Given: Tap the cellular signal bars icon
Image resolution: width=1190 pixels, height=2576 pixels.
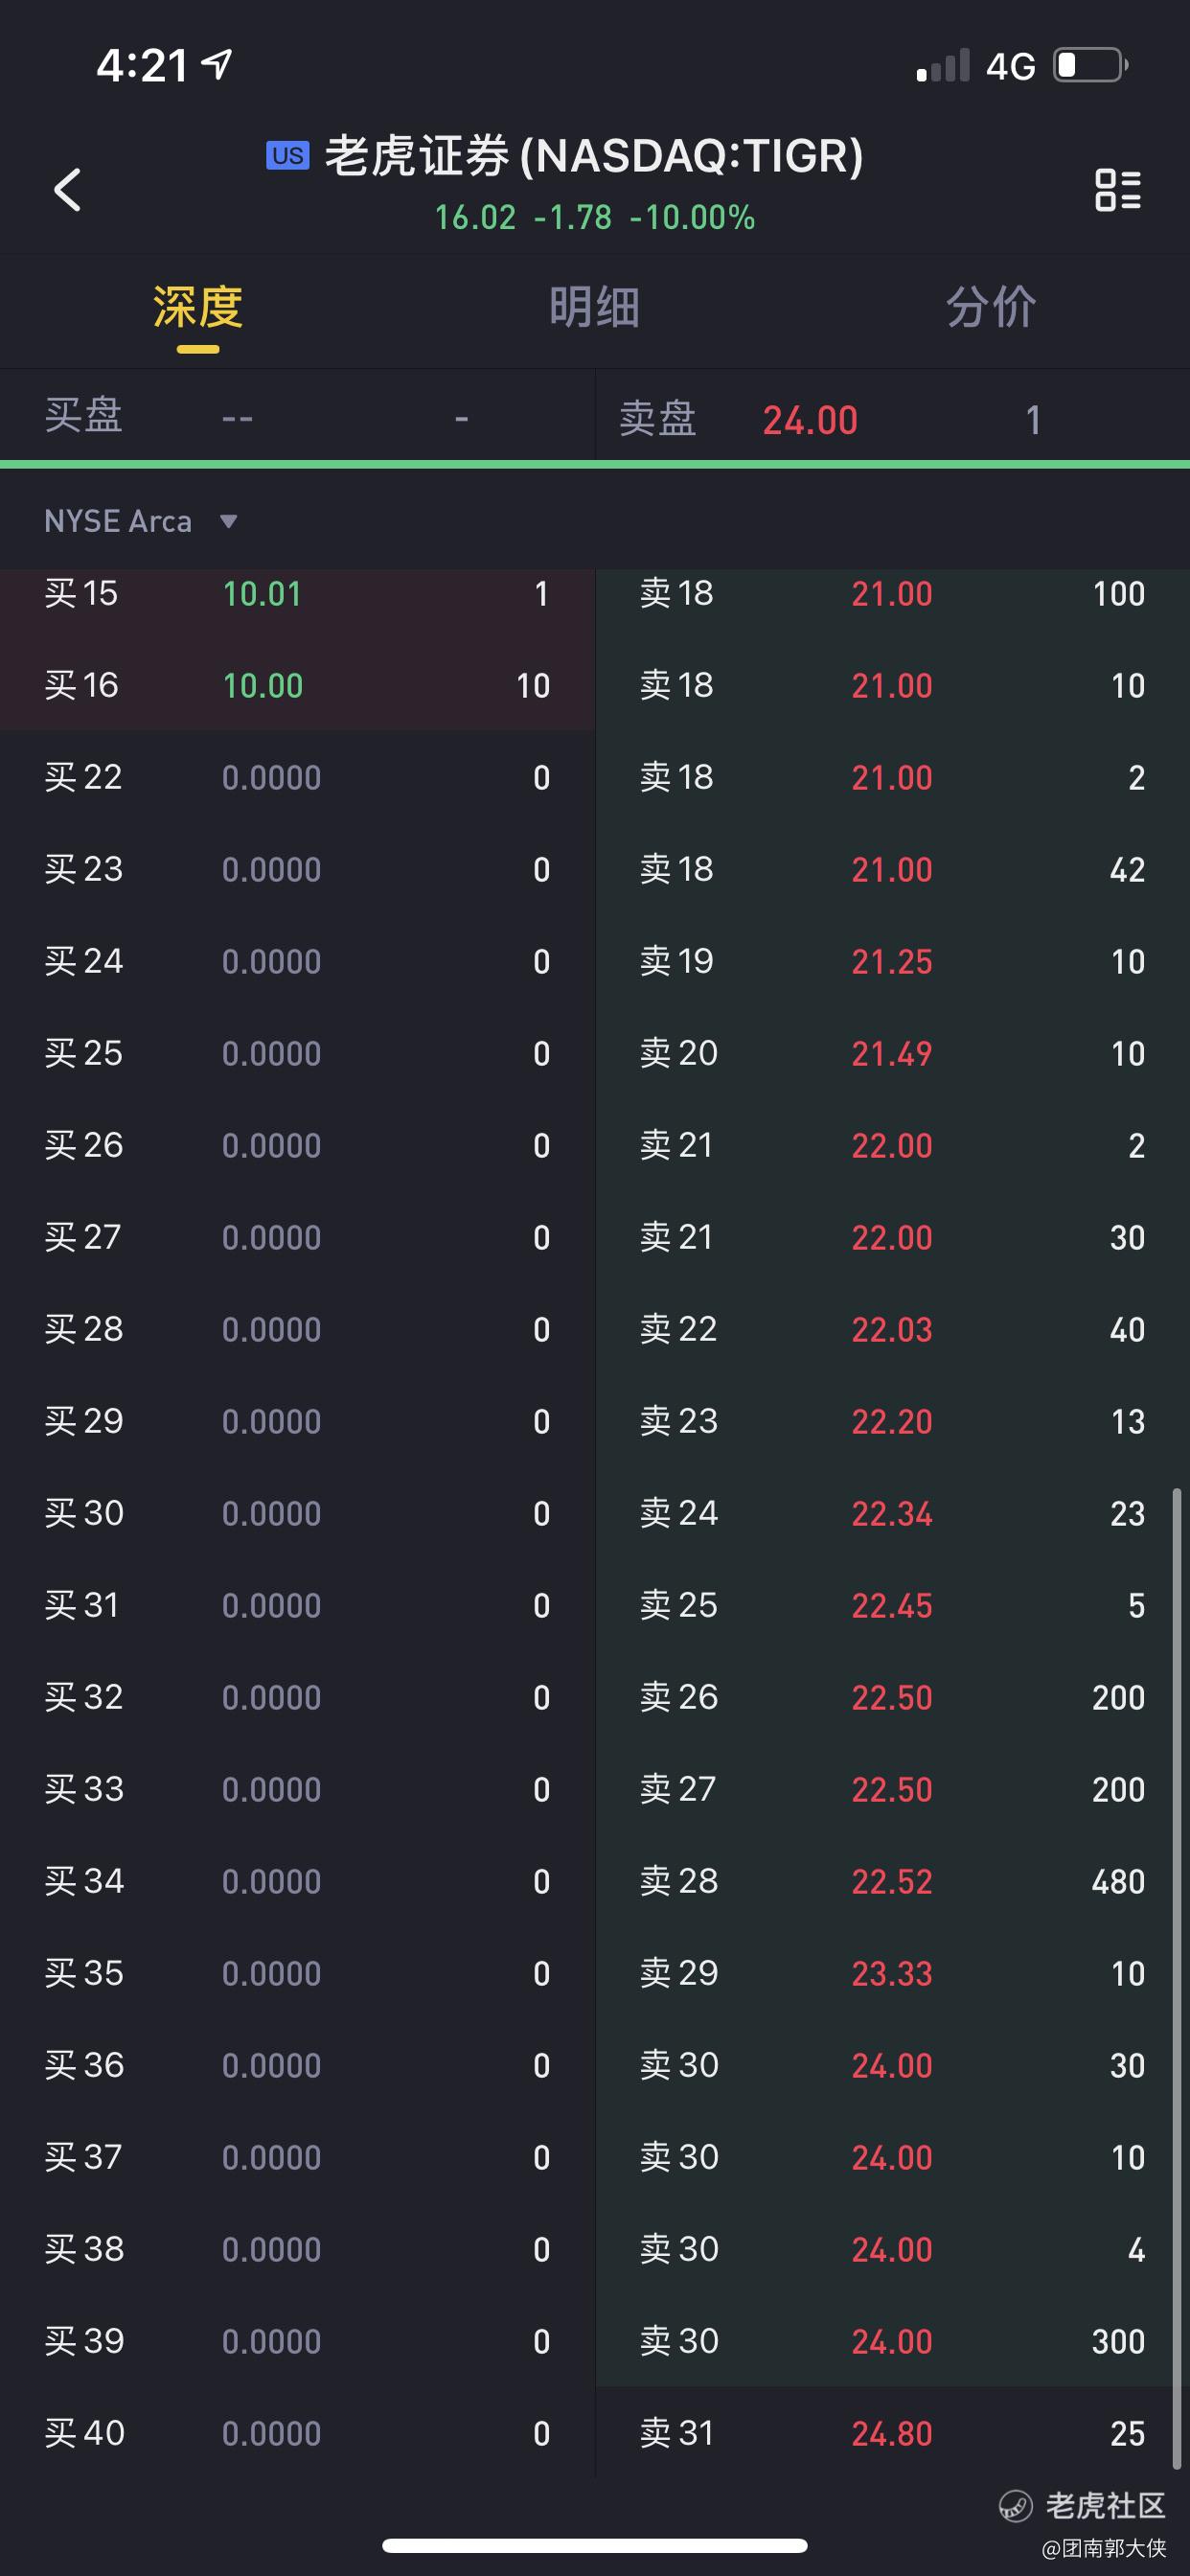Looking at the screenshot, I should pos(943,66).
